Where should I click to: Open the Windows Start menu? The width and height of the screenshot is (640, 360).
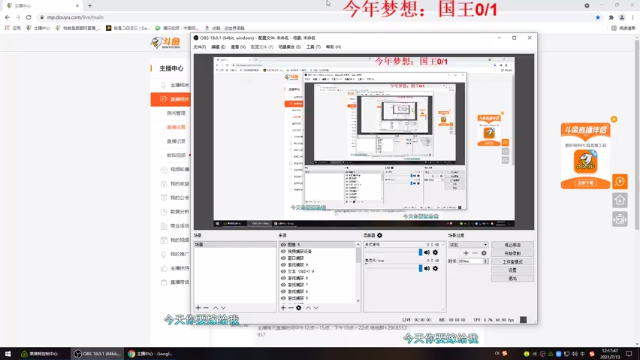pos(7,354)
